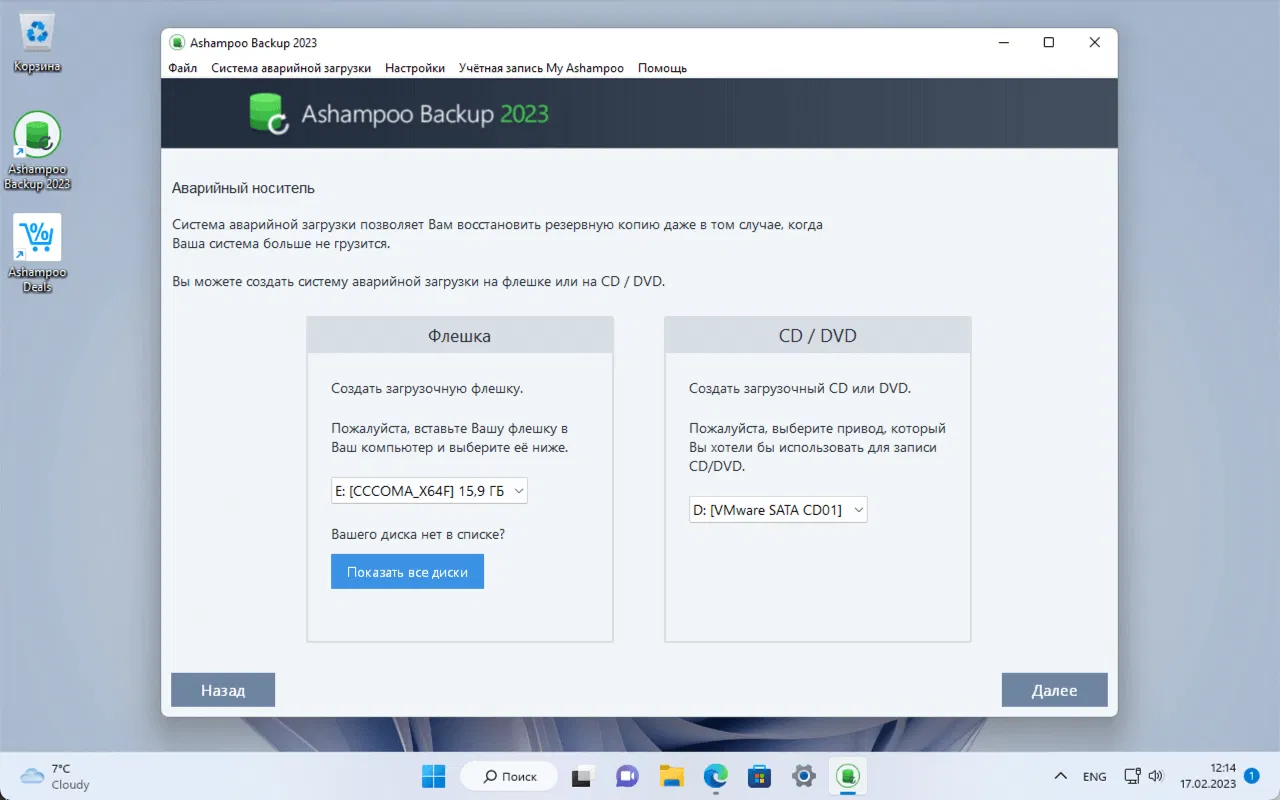Image resolution: width=1280 pixels, height=800 pixels.
Task: Click text Создать загрузочный CD или DVD.
Action: [x=800, y=388]
